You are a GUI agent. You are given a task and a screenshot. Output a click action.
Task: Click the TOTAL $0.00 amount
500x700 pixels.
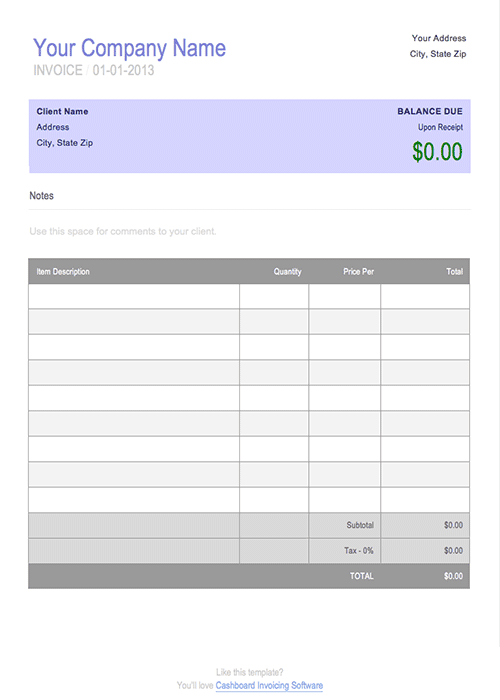click(x=453, y=576)
